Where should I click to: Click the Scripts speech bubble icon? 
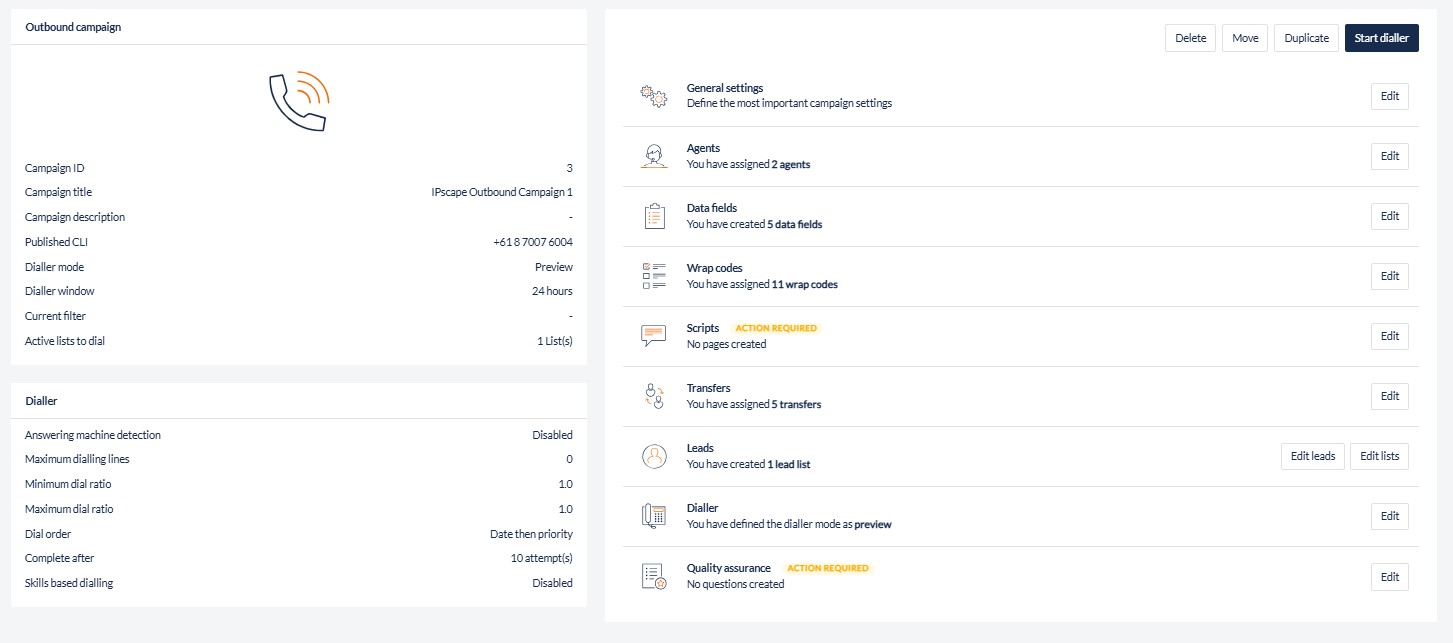coord(653,336)
